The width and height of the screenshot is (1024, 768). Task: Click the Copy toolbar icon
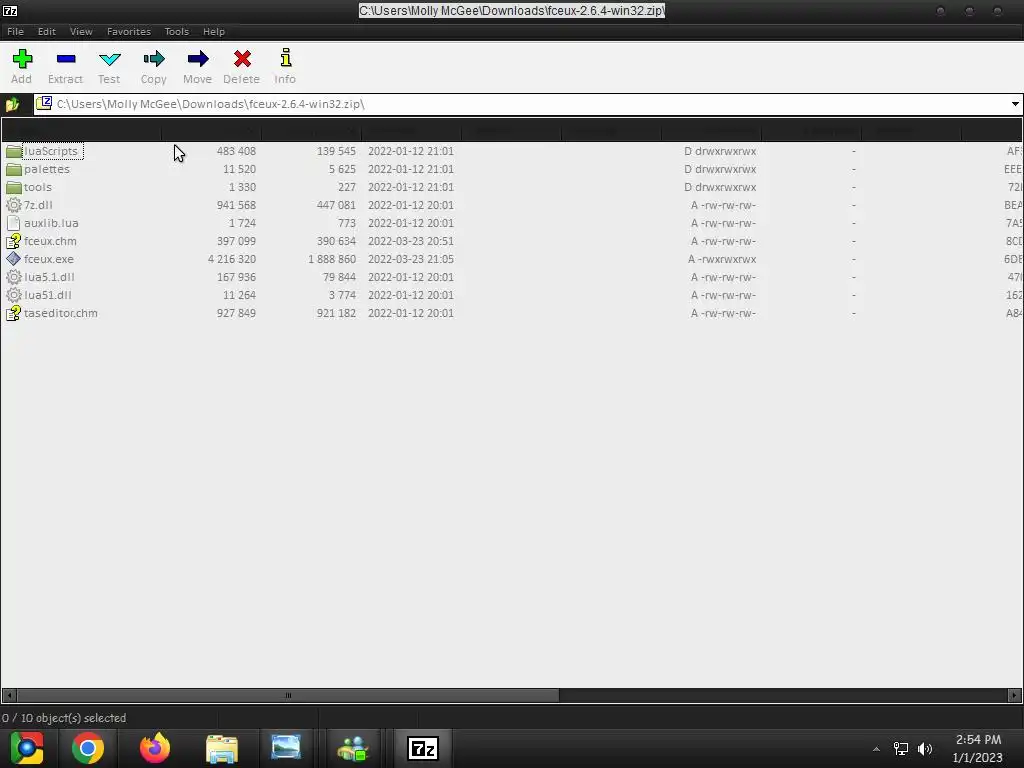pos(154,59)
